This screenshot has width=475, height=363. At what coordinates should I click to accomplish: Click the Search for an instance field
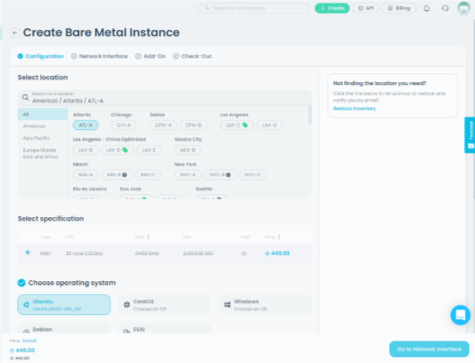pyautogui.click(x=254, y=8)
